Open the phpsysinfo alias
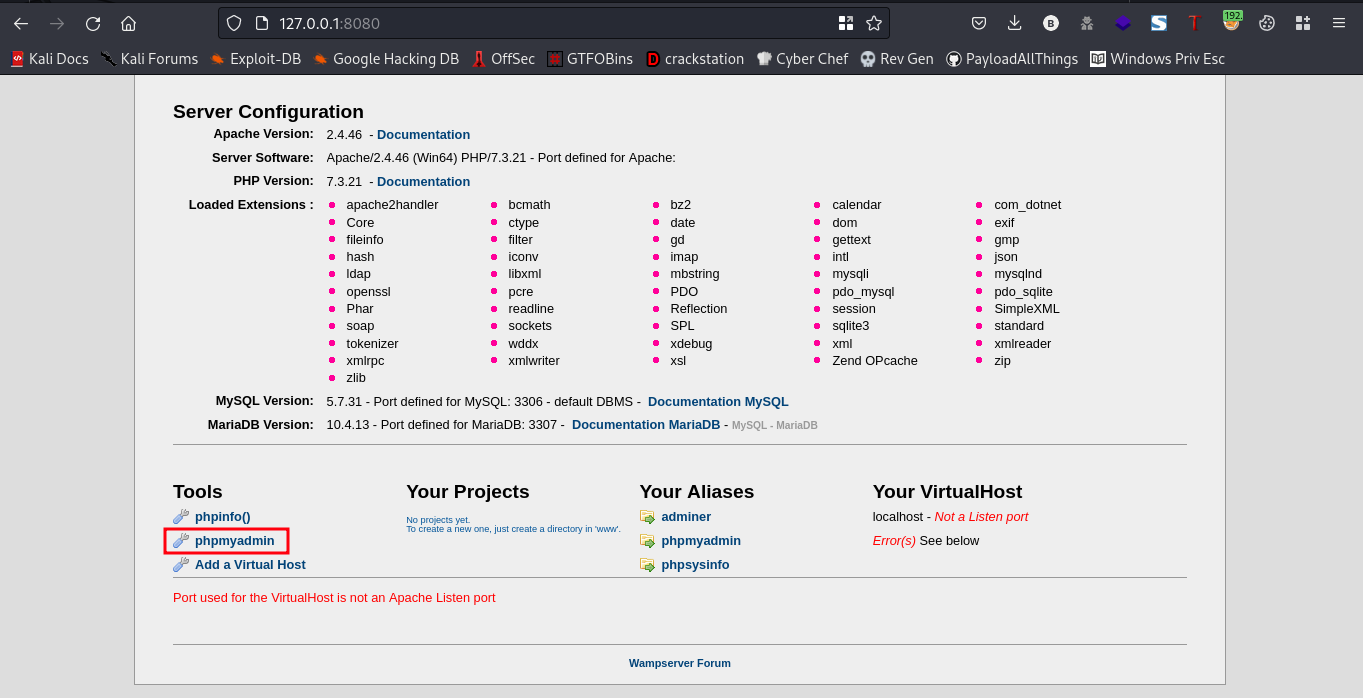 tap(695, 564)
